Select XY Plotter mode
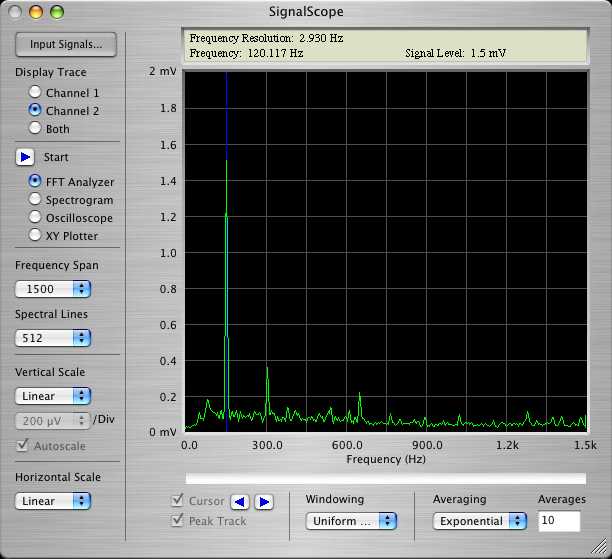The image size is (612, 559). (x=36, y=236)
